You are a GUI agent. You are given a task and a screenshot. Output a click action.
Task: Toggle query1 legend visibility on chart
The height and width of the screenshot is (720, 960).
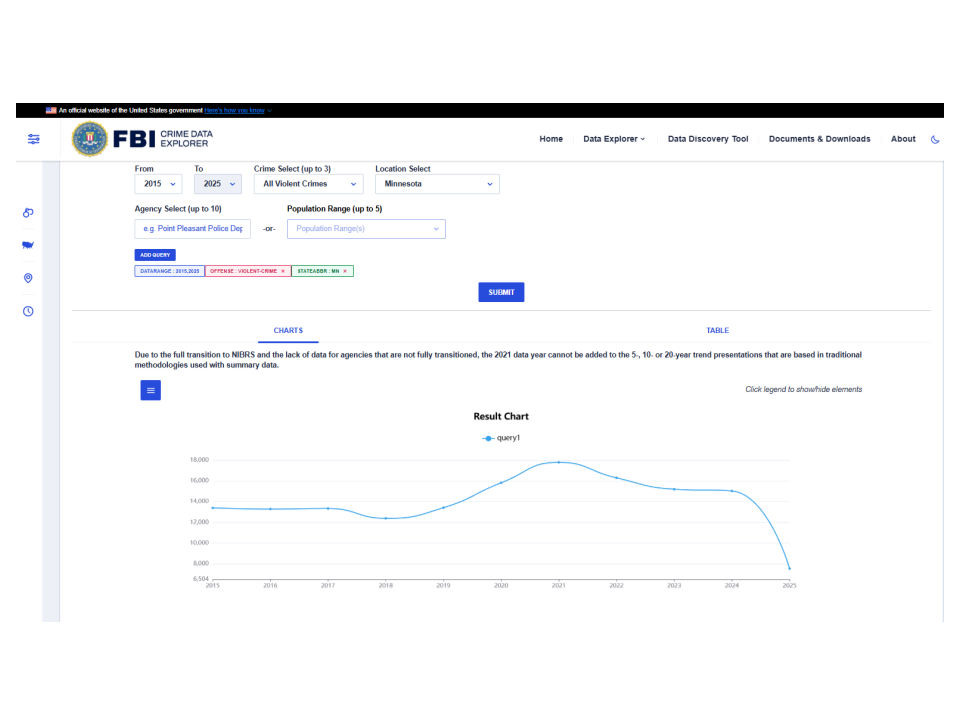[502, 438]
